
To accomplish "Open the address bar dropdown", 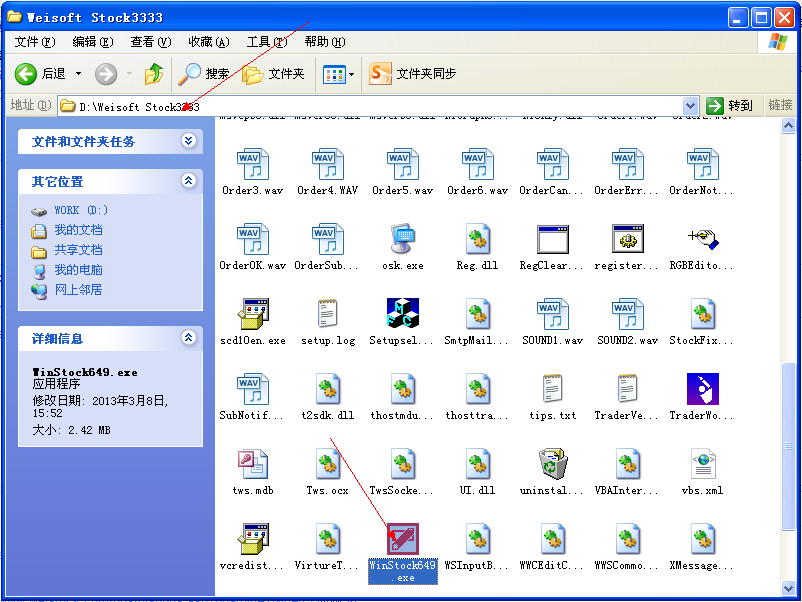I will 690,105.
